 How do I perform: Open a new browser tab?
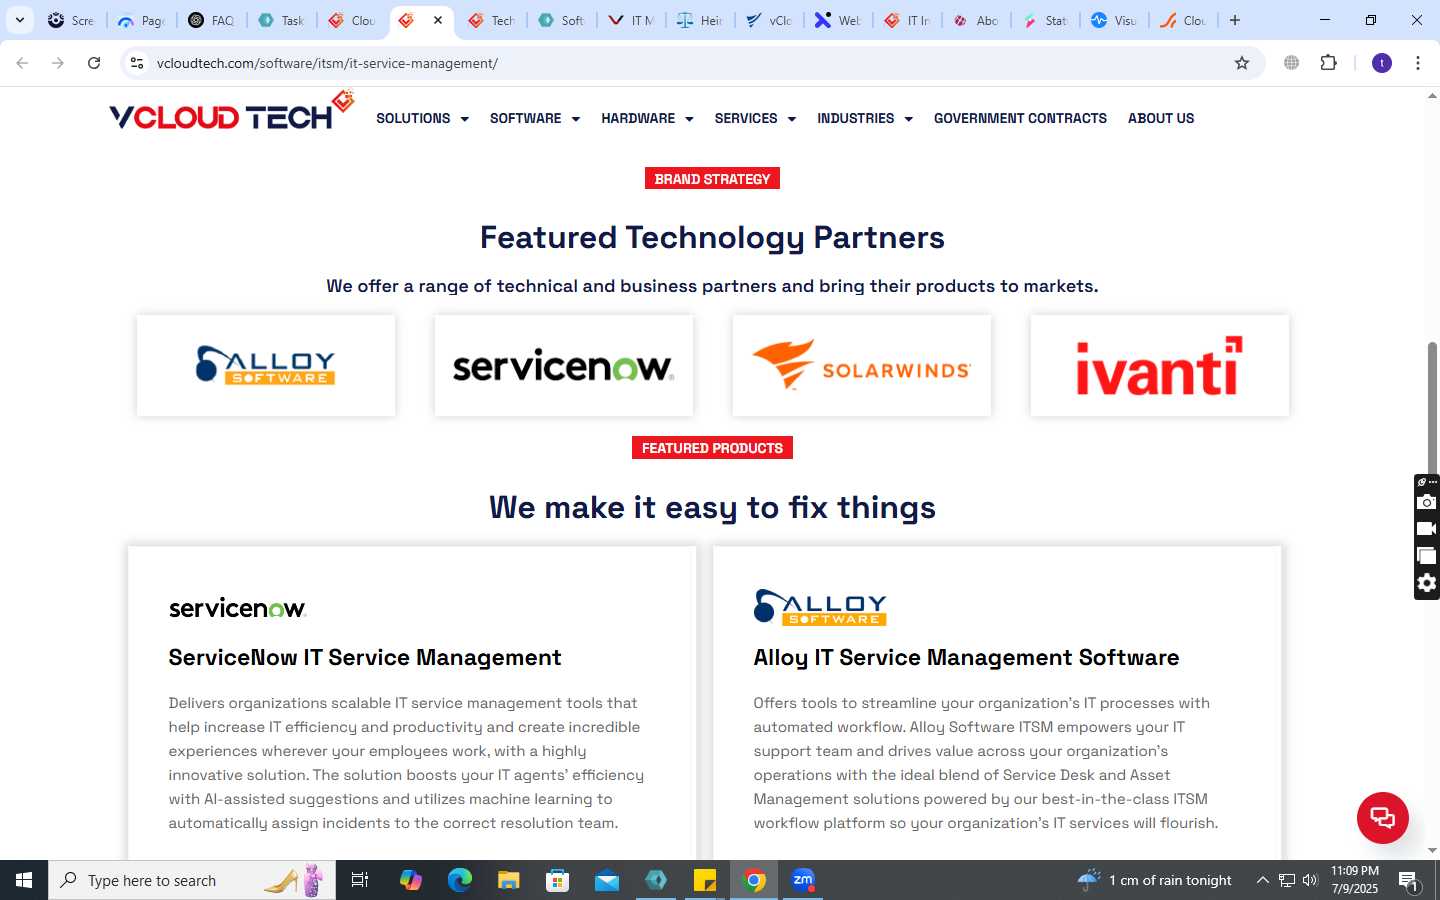pos(1235,20)
